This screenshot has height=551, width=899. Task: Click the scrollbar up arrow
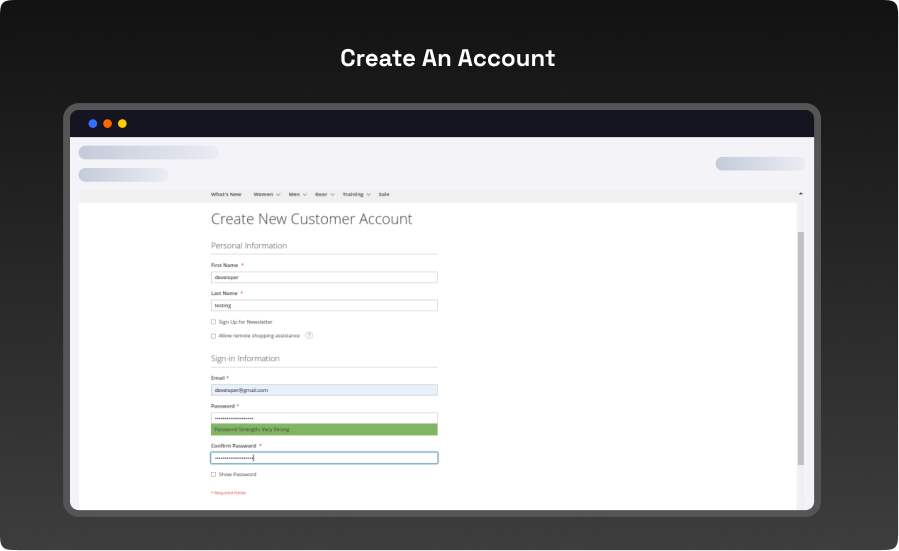coord(800,194)
